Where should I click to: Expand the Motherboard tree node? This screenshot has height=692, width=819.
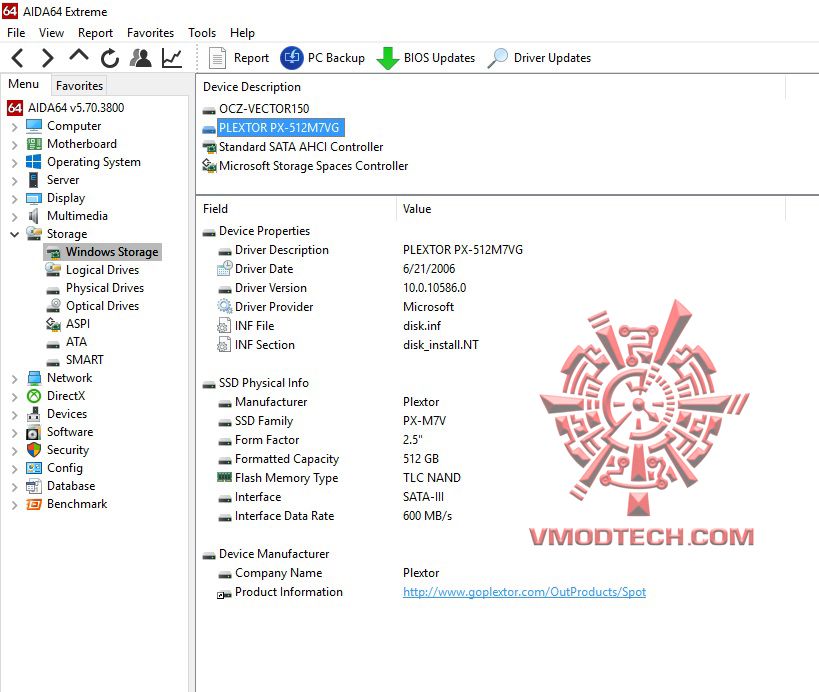pyautogui.click(x=15, y=145)
